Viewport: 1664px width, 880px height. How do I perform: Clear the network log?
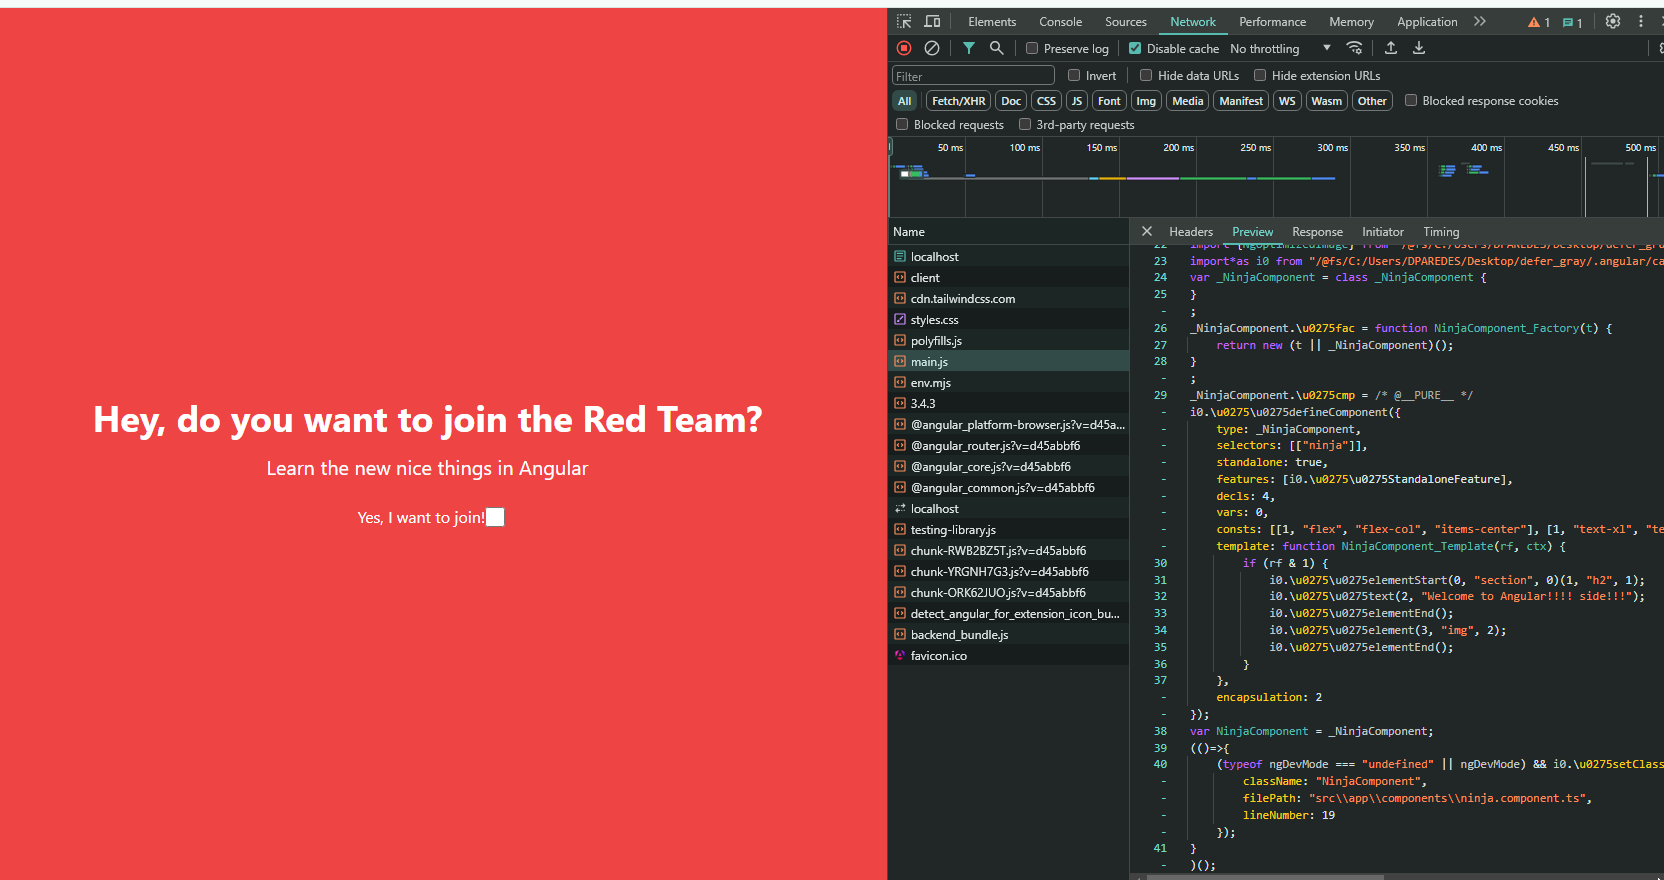coord(932,48)
